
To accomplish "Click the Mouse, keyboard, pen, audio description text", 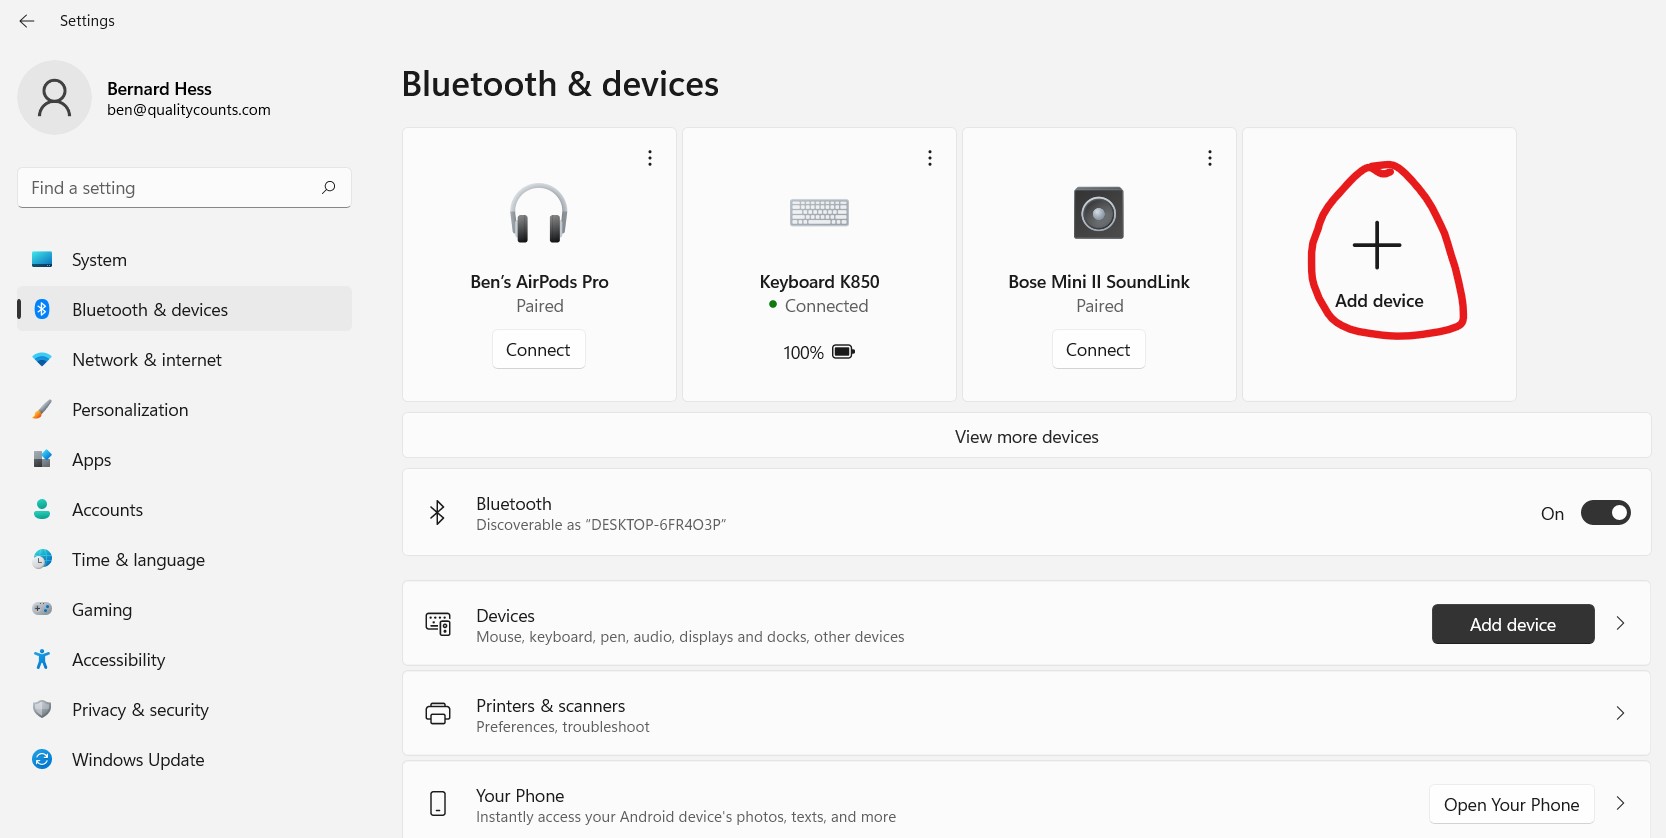I will click(x=690, y=637).
